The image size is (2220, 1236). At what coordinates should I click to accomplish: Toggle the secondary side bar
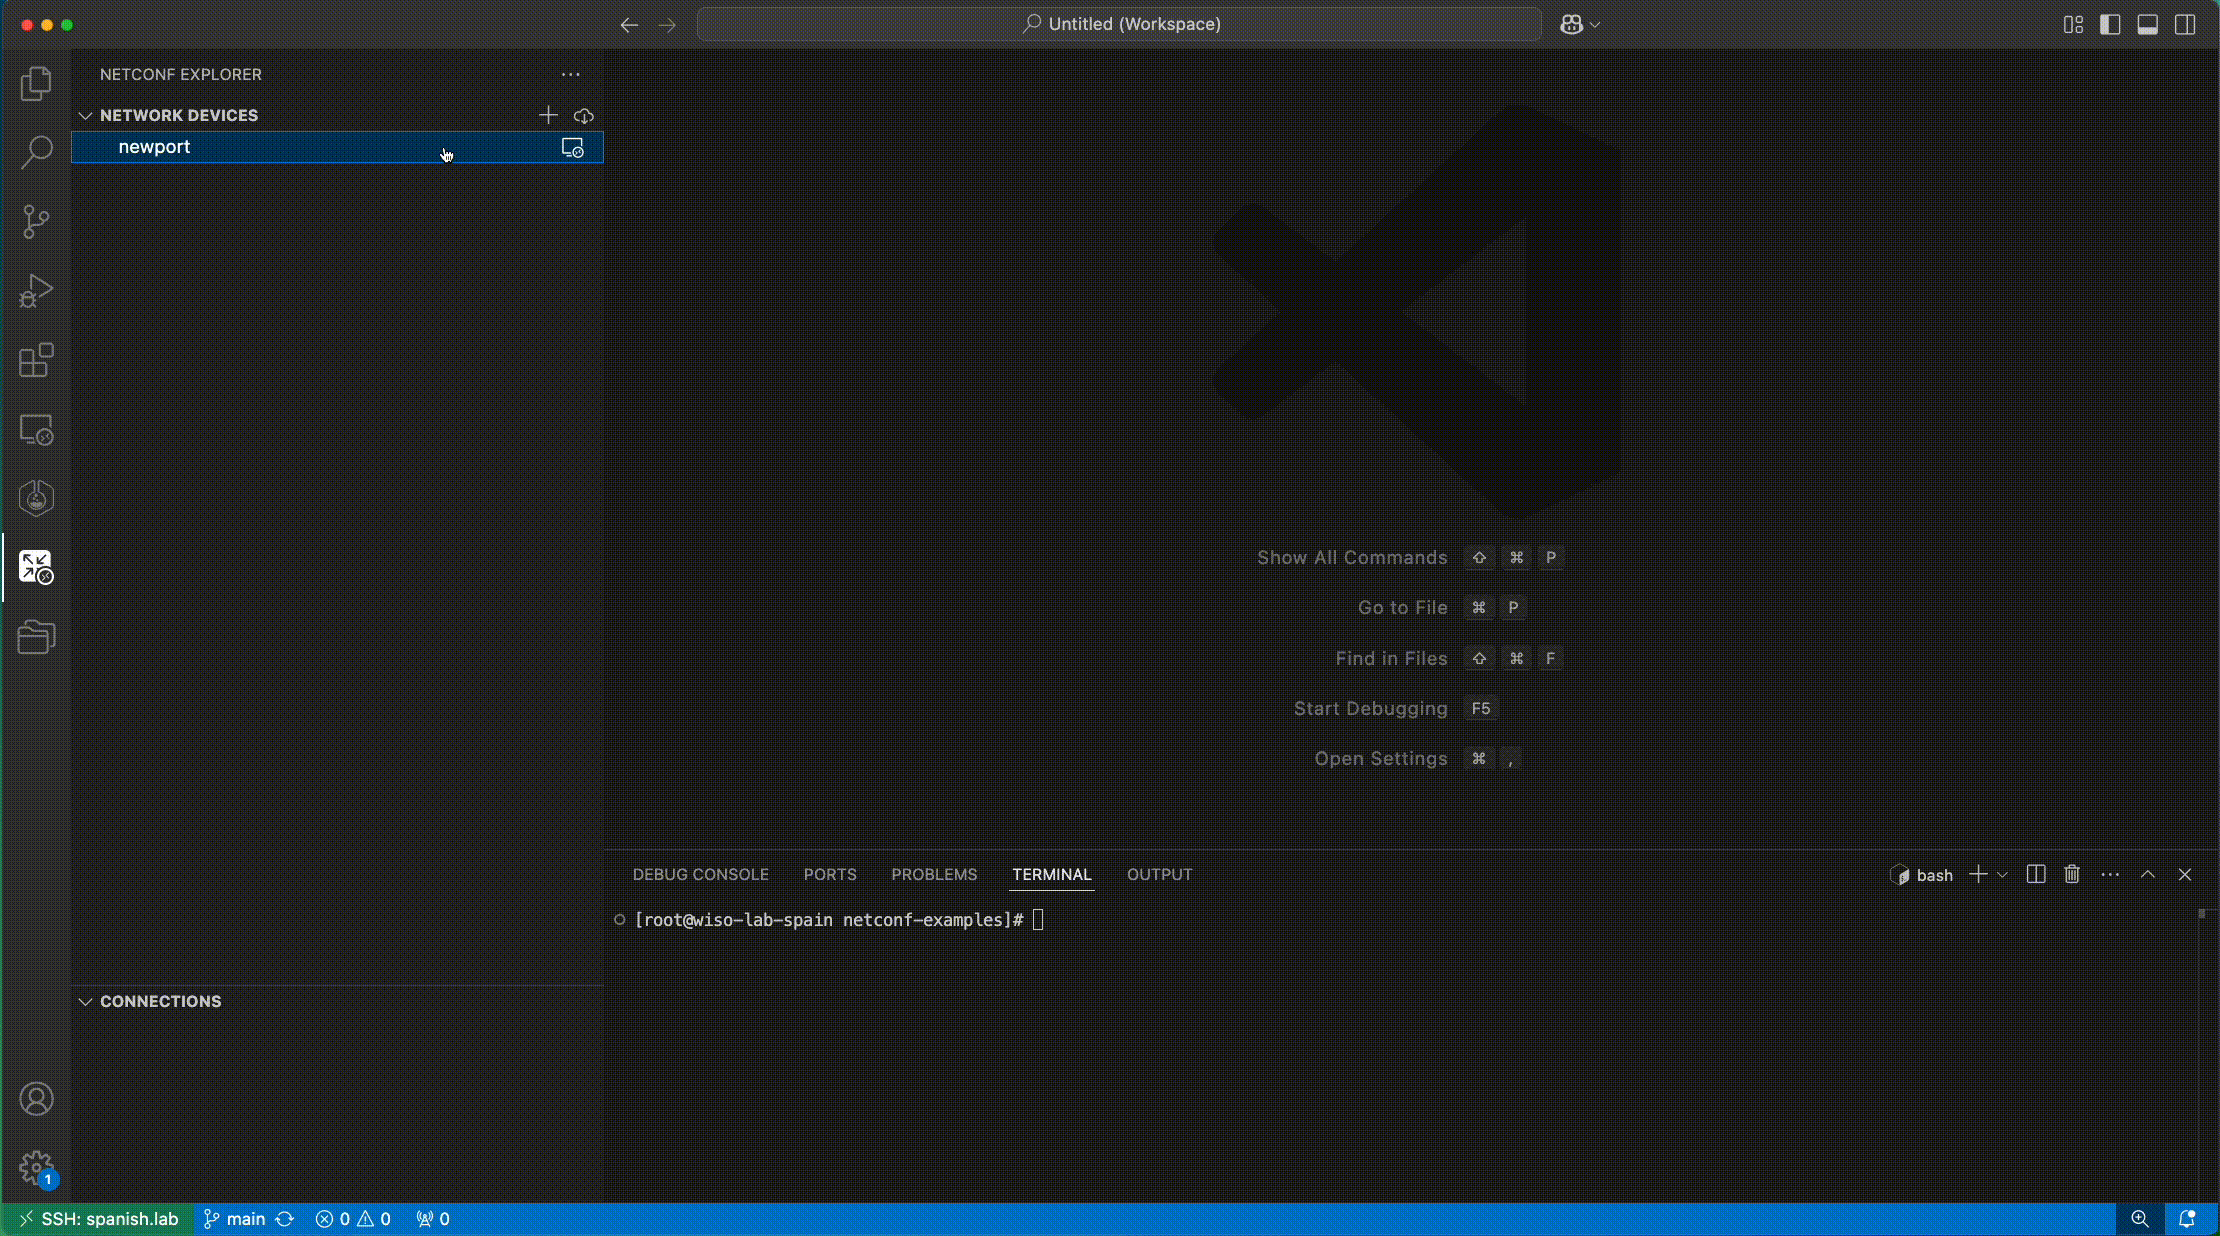point(2185,25)
